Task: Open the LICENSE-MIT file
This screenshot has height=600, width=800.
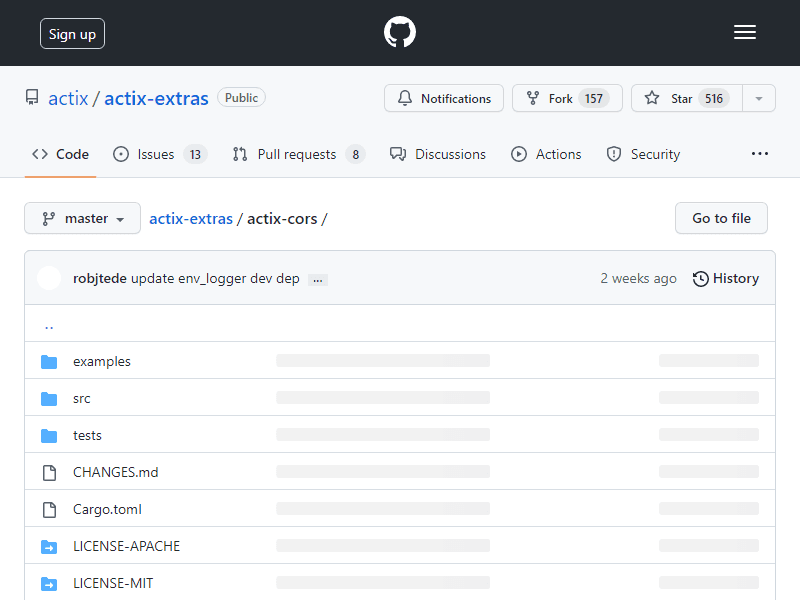Action: tap(113, 584)
